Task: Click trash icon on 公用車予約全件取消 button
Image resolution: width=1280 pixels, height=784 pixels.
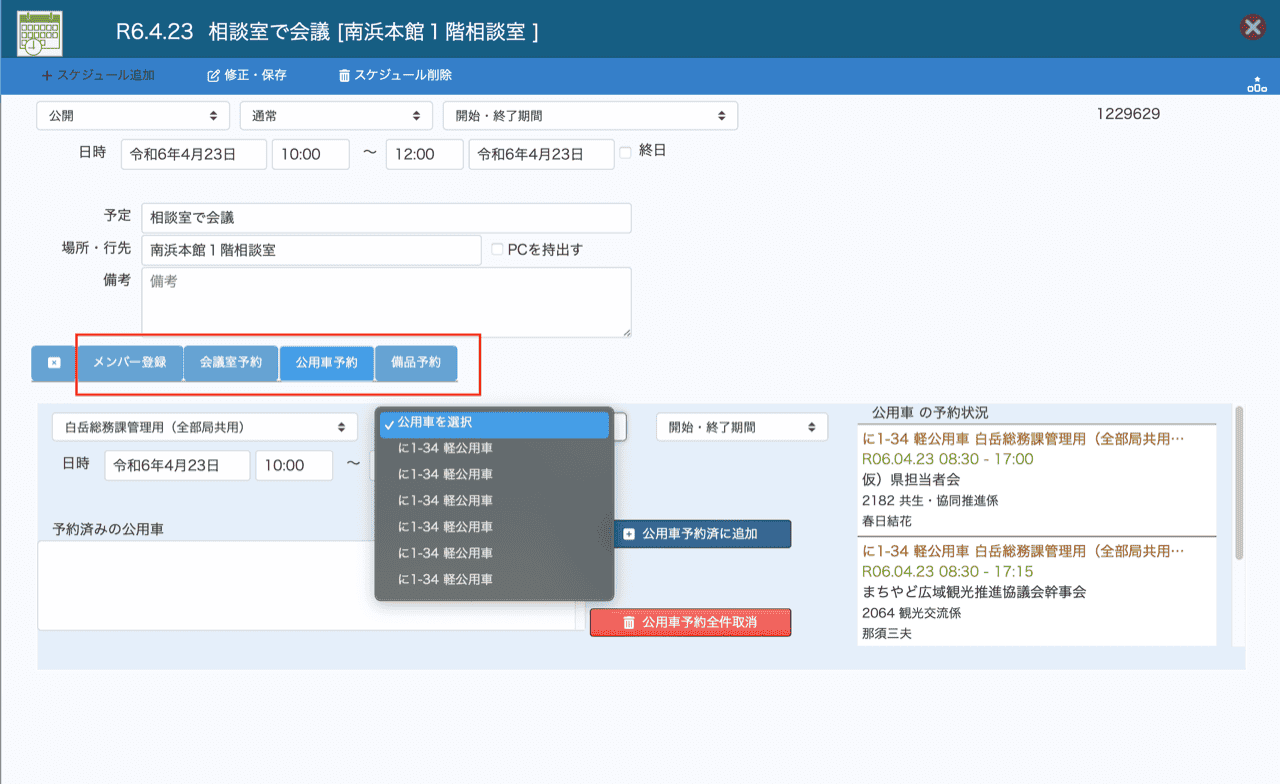Action: [629, 622]
